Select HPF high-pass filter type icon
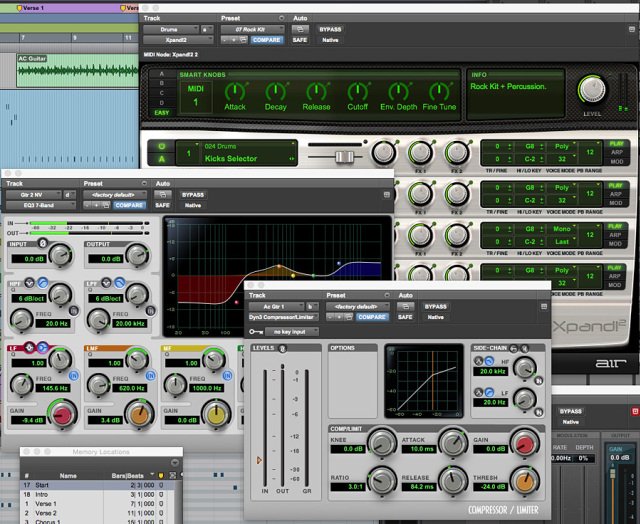Screen dimensions: 640x524 pyautogui.click(x=42, y=282)
